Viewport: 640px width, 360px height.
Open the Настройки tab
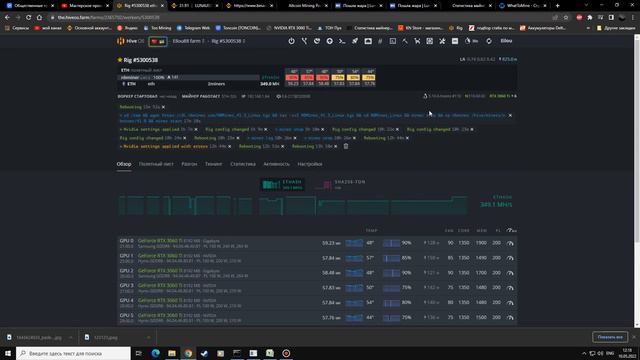[310, 164]
